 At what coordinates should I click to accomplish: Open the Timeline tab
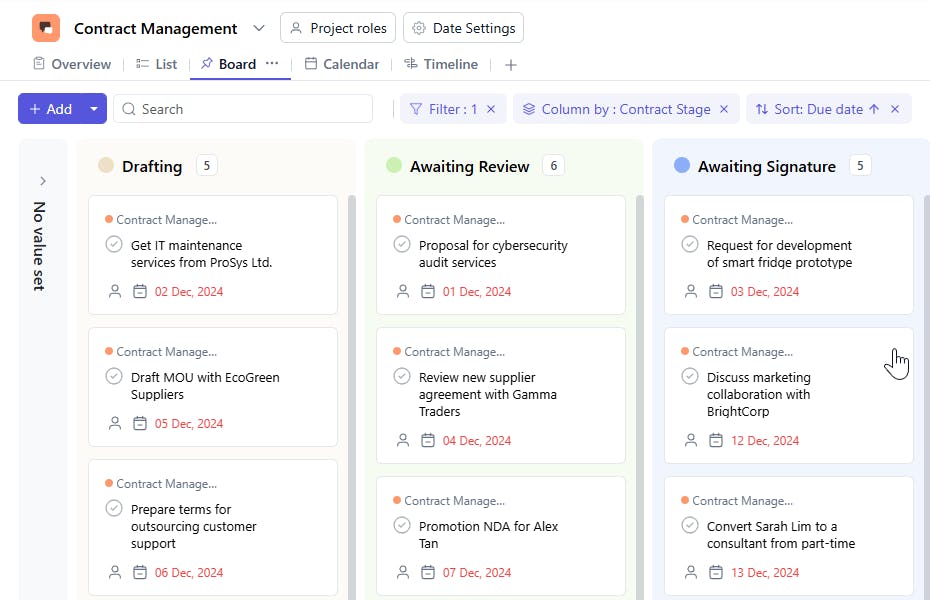point(441,64)
